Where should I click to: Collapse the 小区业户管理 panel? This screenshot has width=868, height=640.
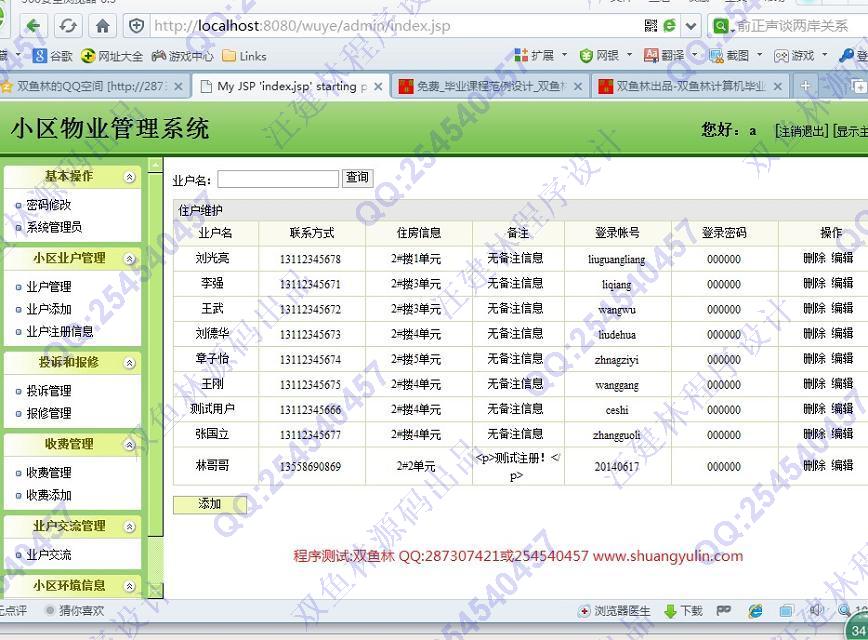[130, 259]
